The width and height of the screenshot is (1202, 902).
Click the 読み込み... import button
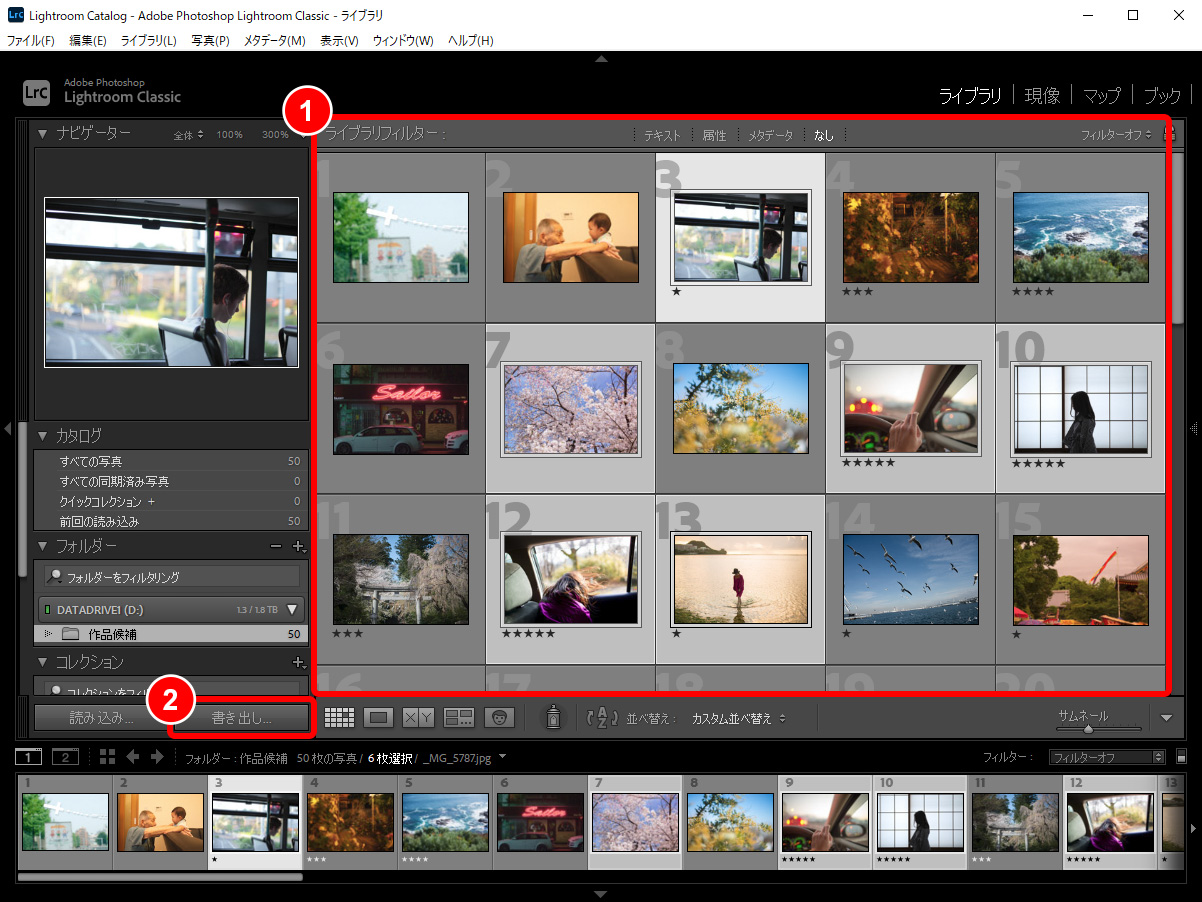(100, 718)
